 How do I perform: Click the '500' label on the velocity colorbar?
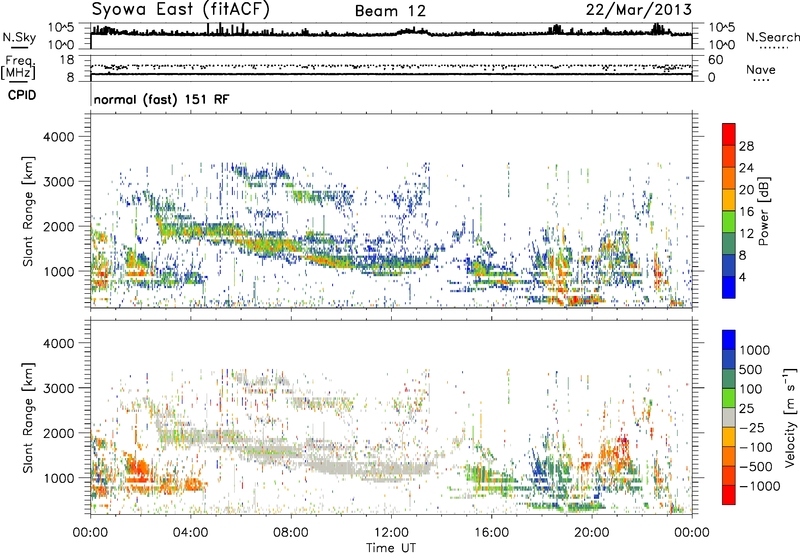pyautogui.click(x=751, y=370)
